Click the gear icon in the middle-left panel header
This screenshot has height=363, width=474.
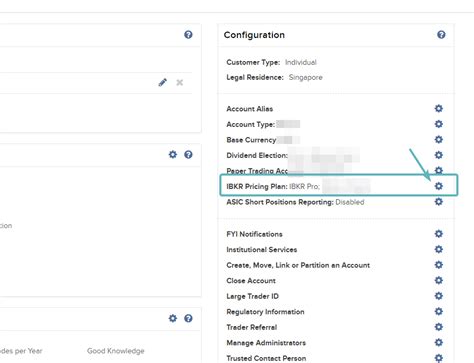[x=173, y=154]
